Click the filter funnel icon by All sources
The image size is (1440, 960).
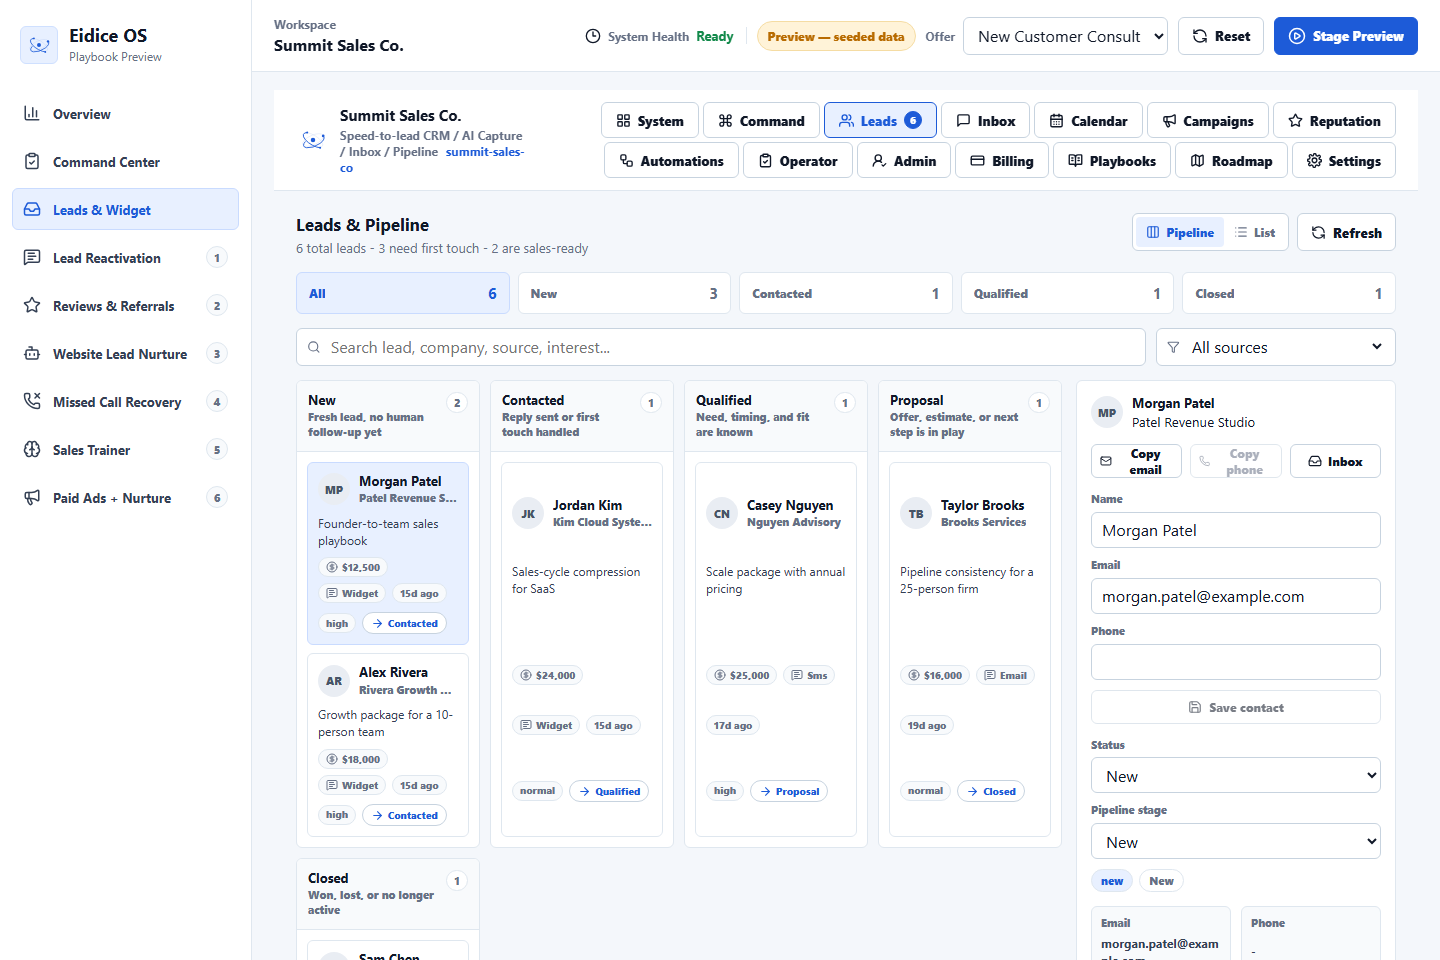tap(1173, 347)
